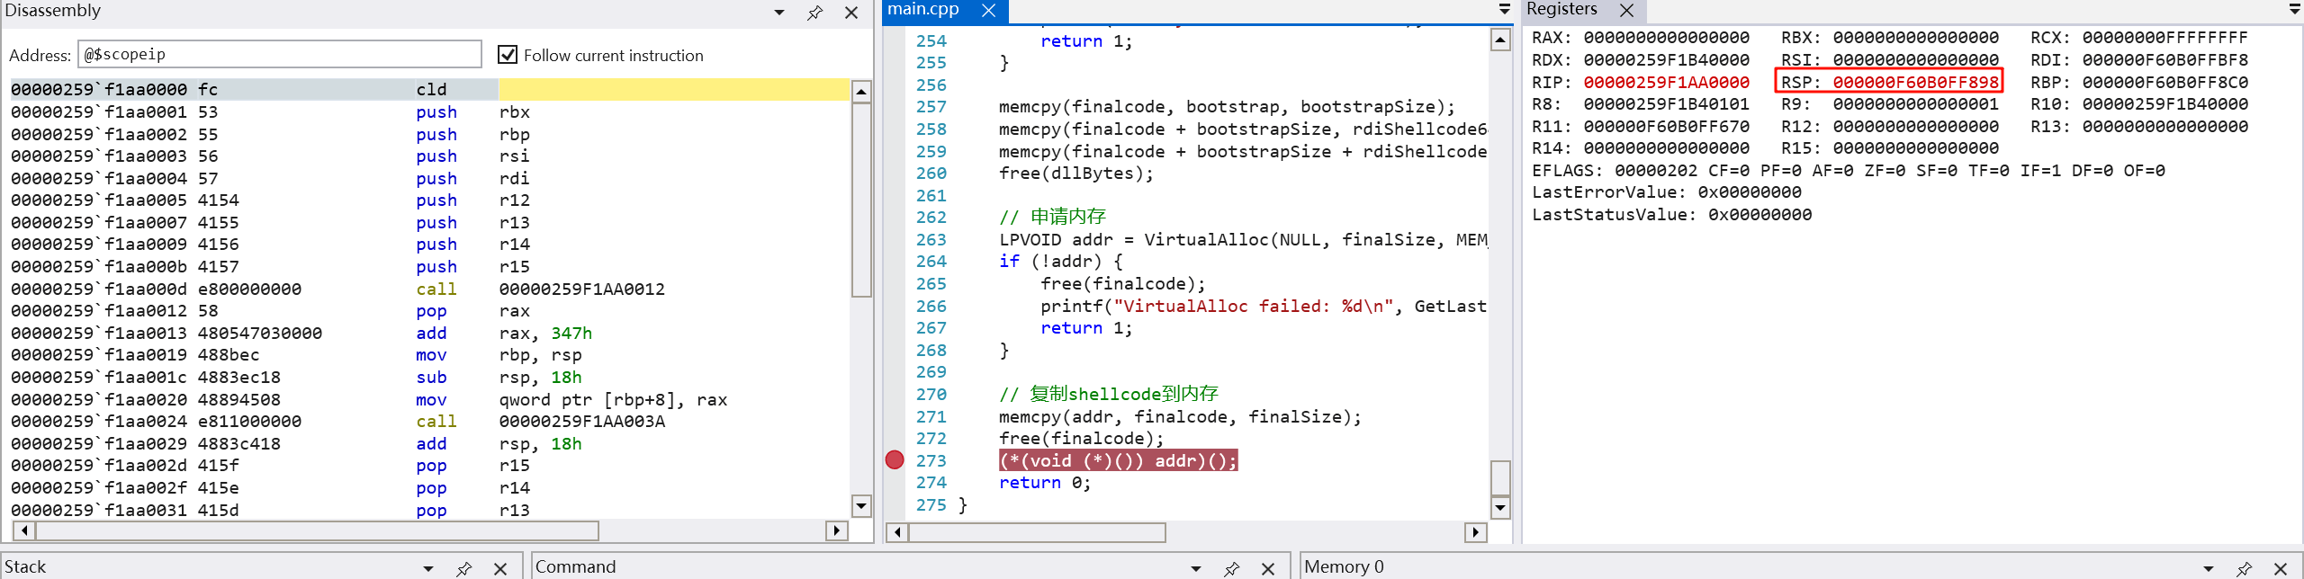
Task: Close the Registers tab
Action: click(1627, 10)
